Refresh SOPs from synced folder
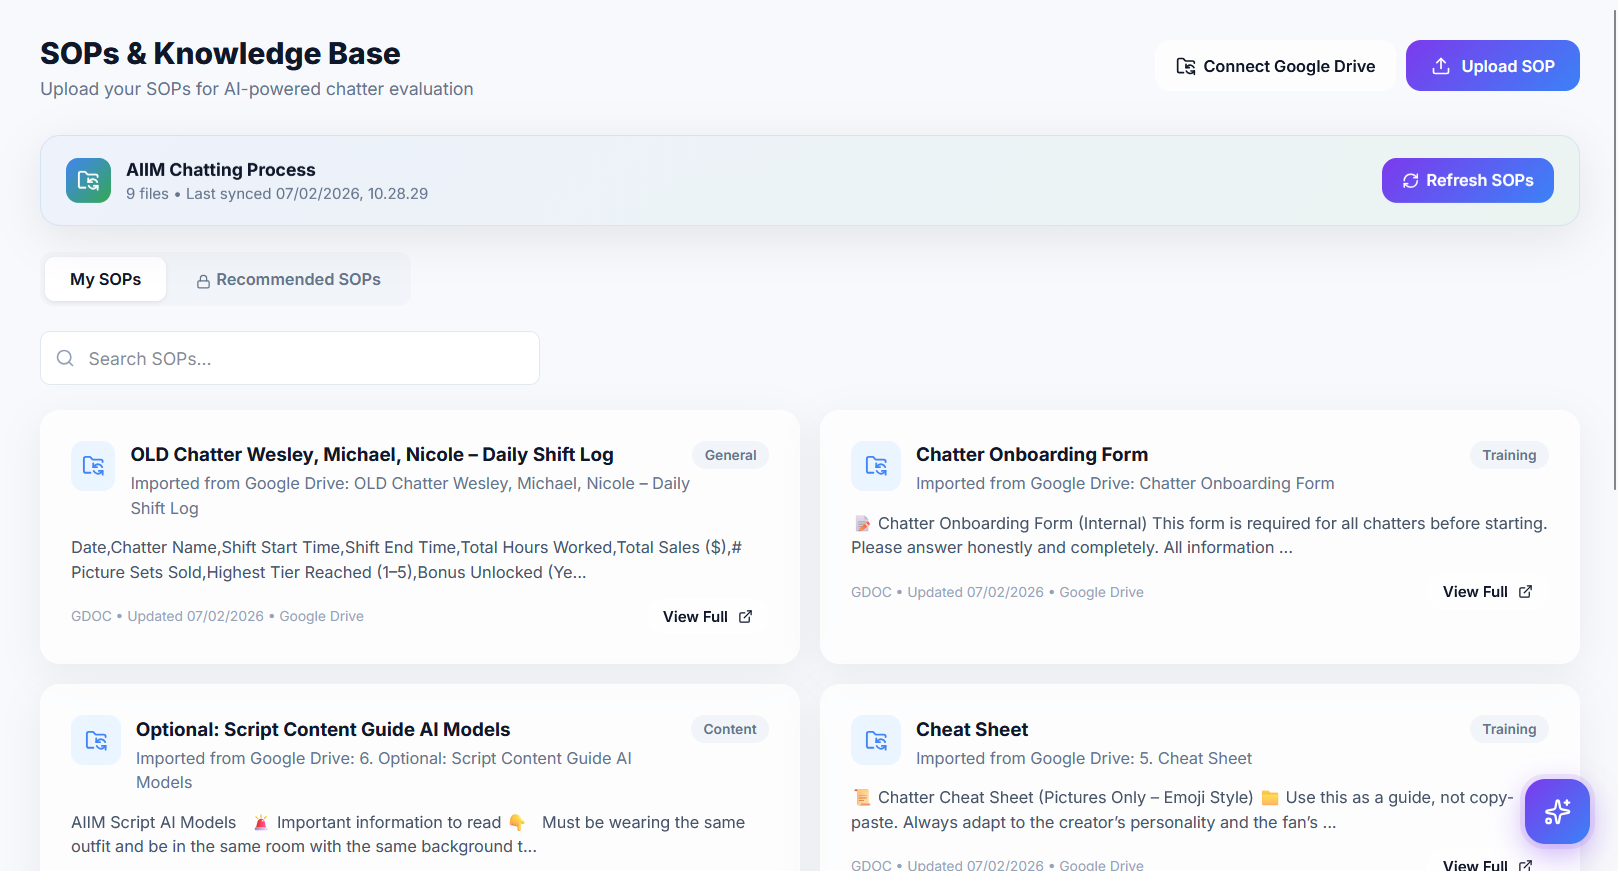Screen dimensions: 1618x871 tap(1467, 180)
